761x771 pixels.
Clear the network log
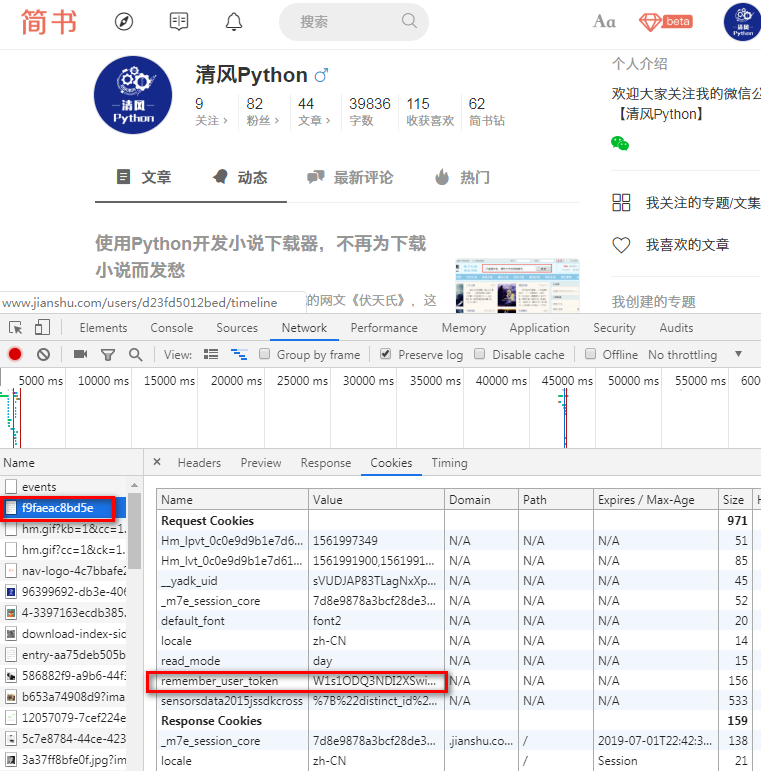coord(43,354)
